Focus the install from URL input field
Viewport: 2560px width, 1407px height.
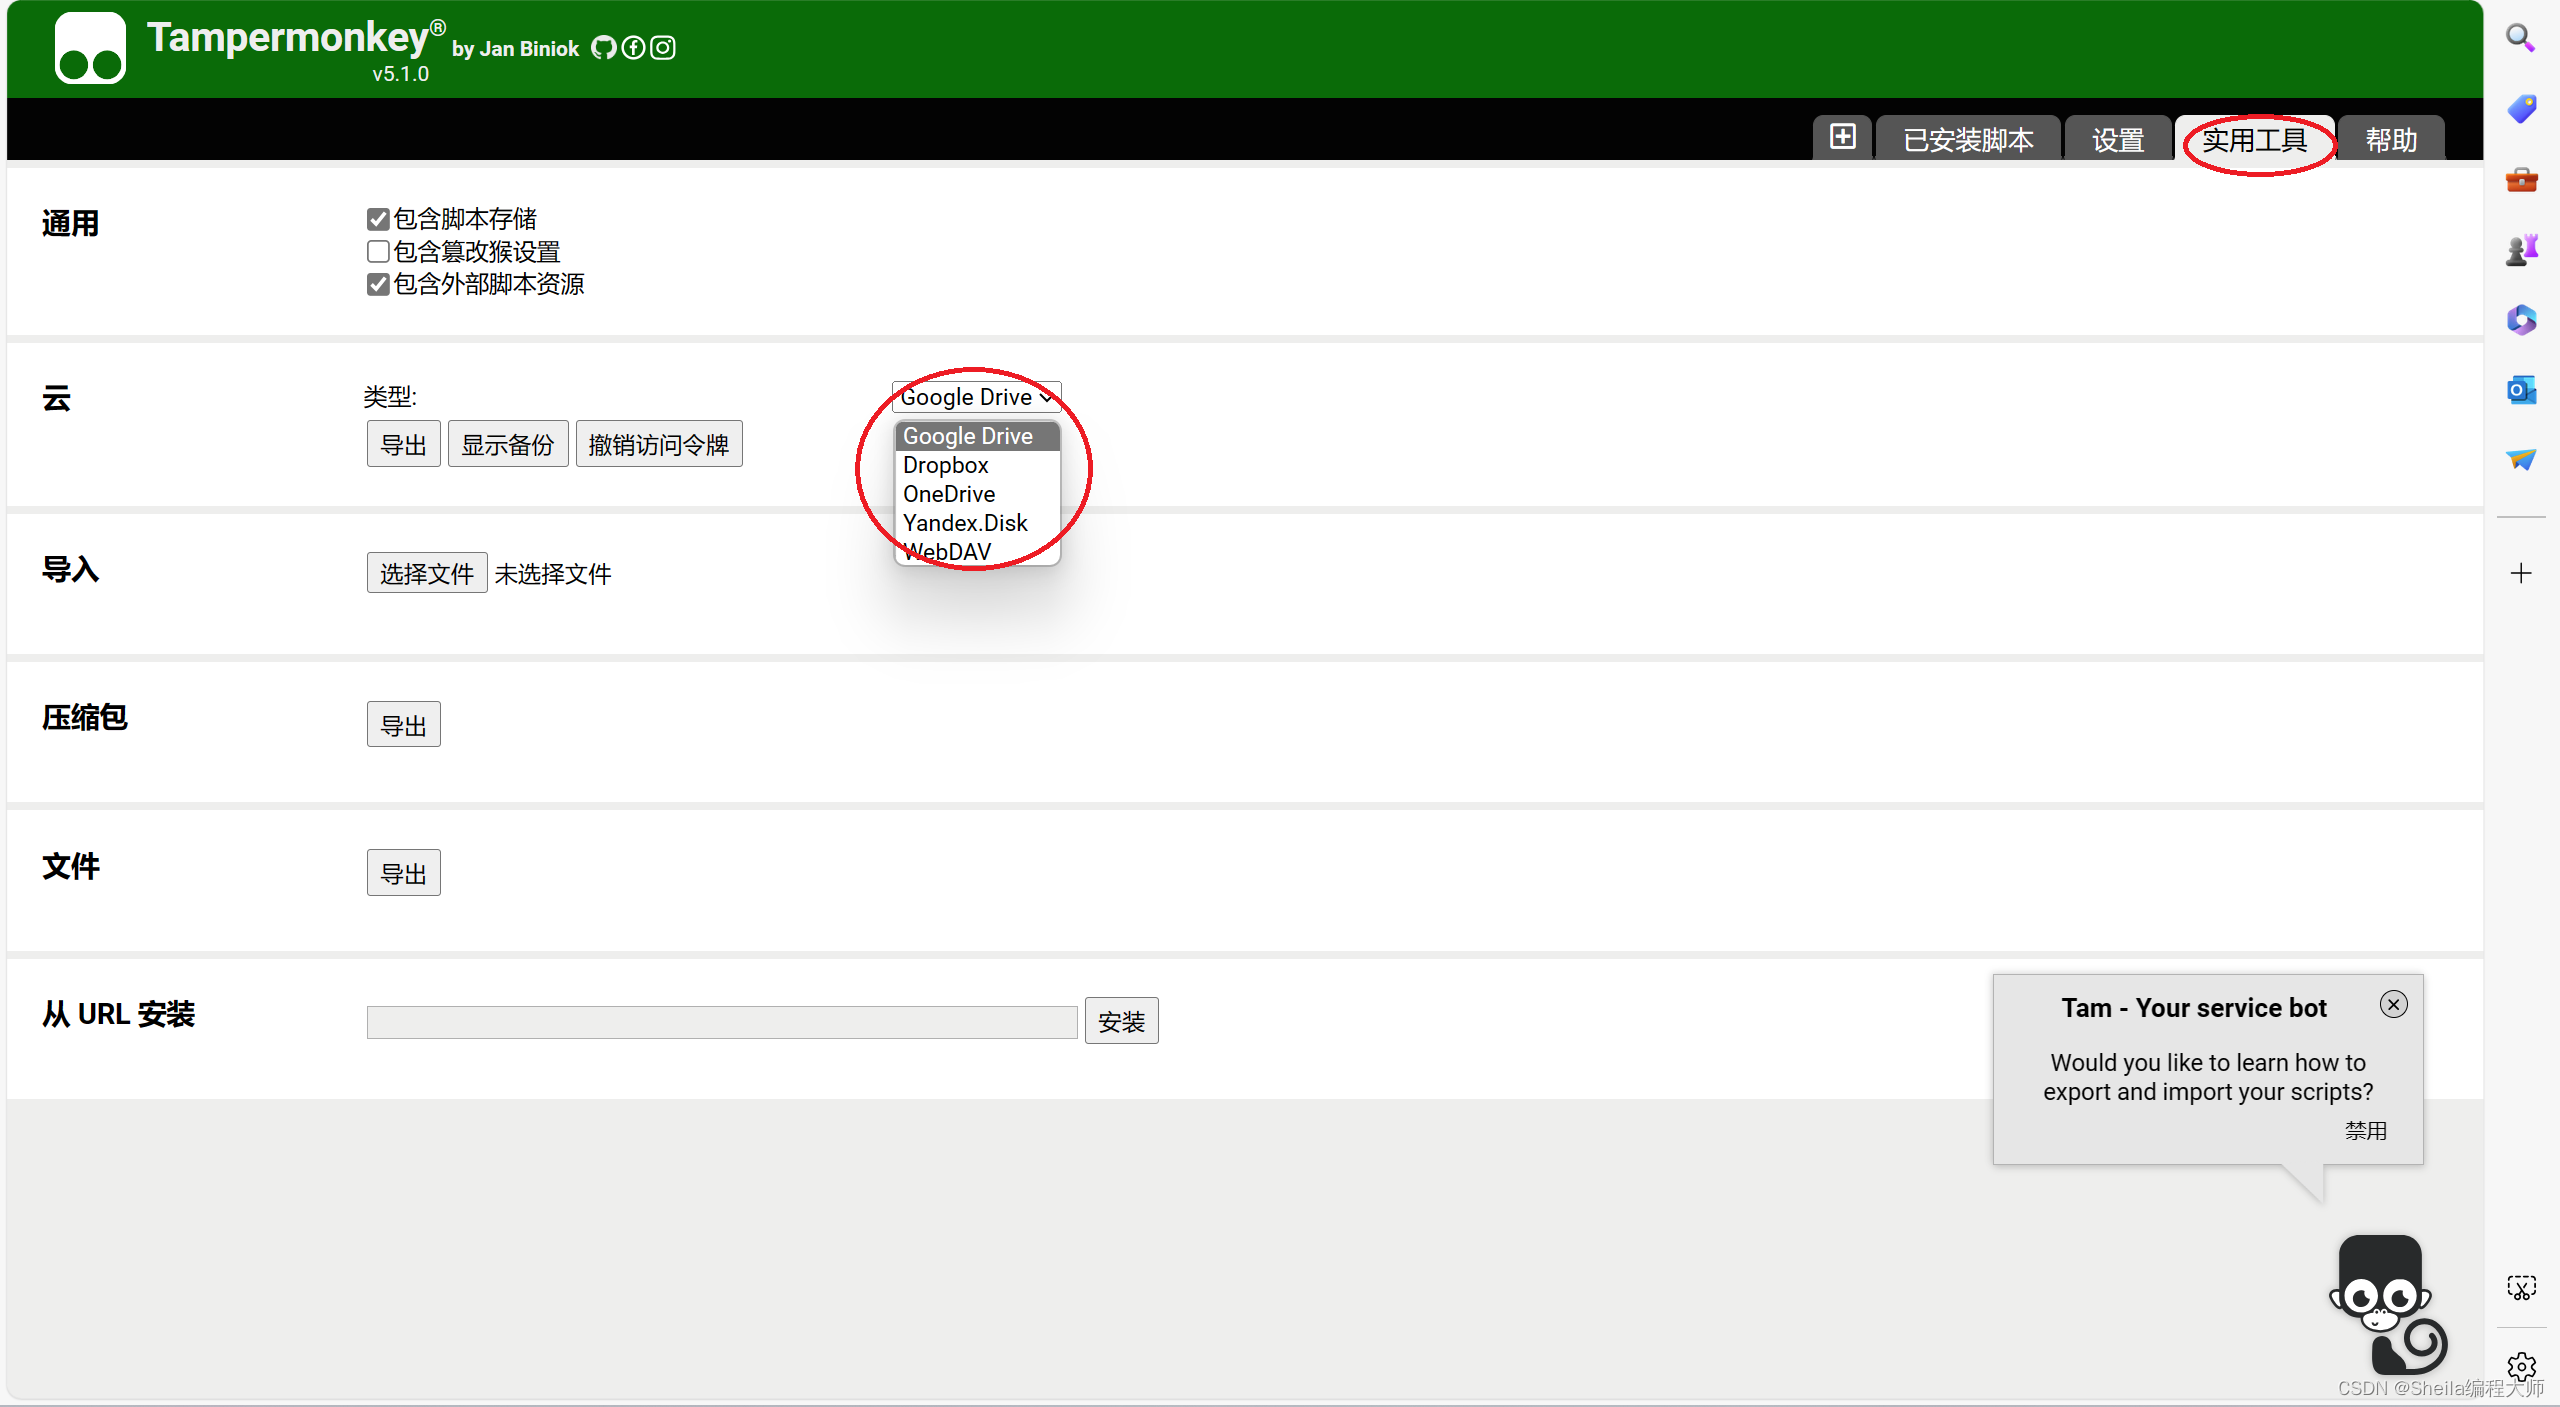point(721,1022)
